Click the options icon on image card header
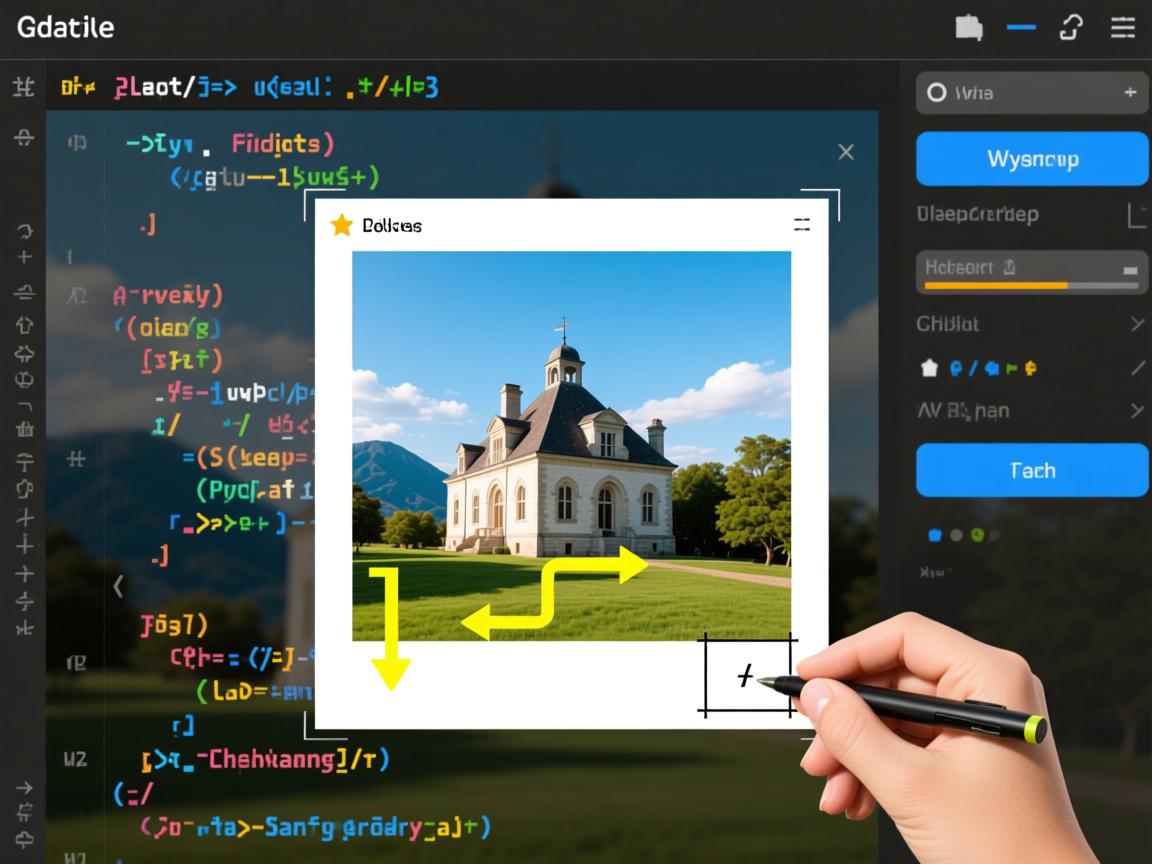Screen dimensions: 1152x864 (x=802, y=225)
